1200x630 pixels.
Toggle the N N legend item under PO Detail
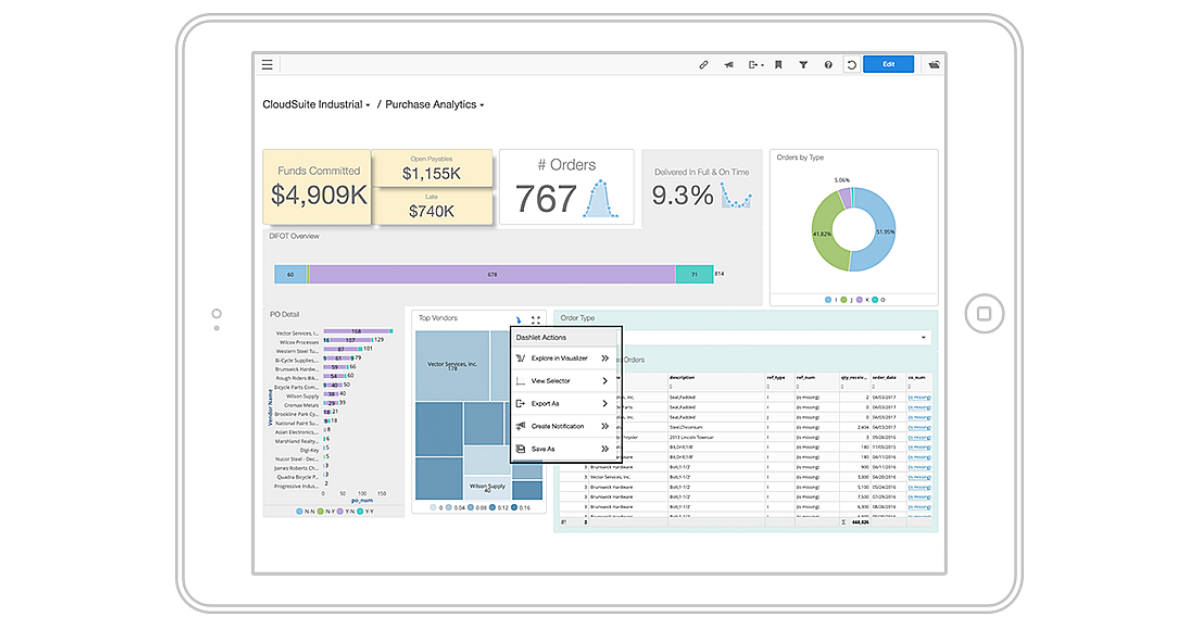(305, 511)
